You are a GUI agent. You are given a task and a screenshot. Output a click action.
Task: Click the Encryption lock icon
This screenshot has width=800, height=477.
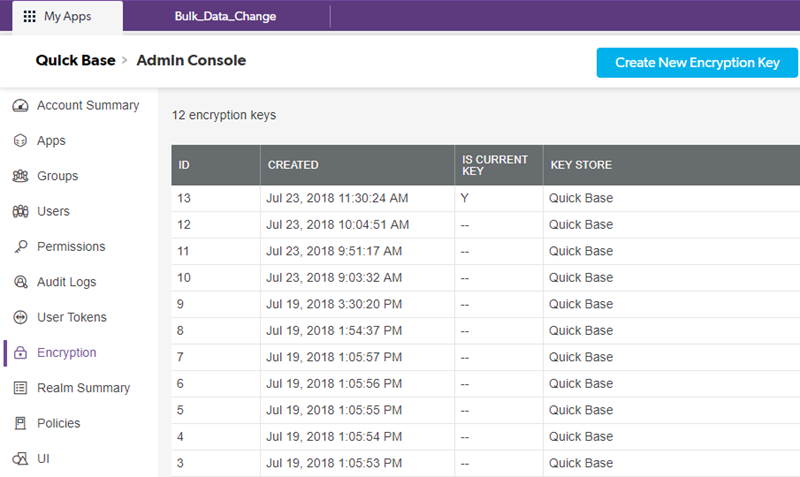[20, 353]
